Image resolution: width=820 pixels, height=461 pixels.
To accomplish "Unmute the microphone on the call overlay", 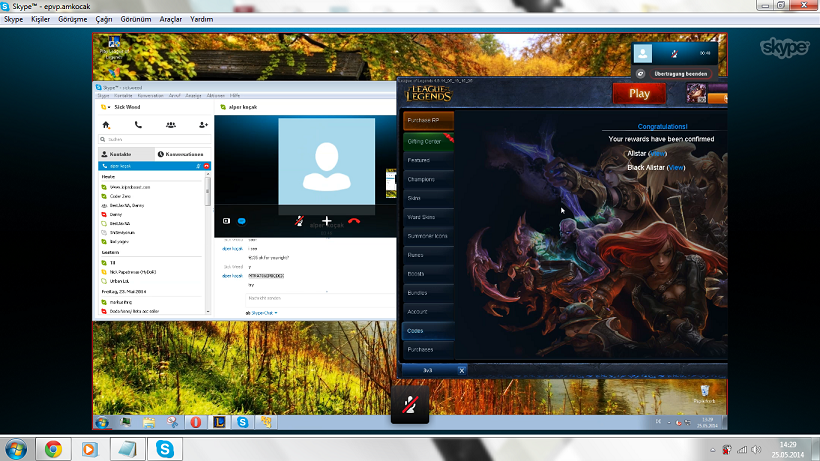I will click(410, 404).
